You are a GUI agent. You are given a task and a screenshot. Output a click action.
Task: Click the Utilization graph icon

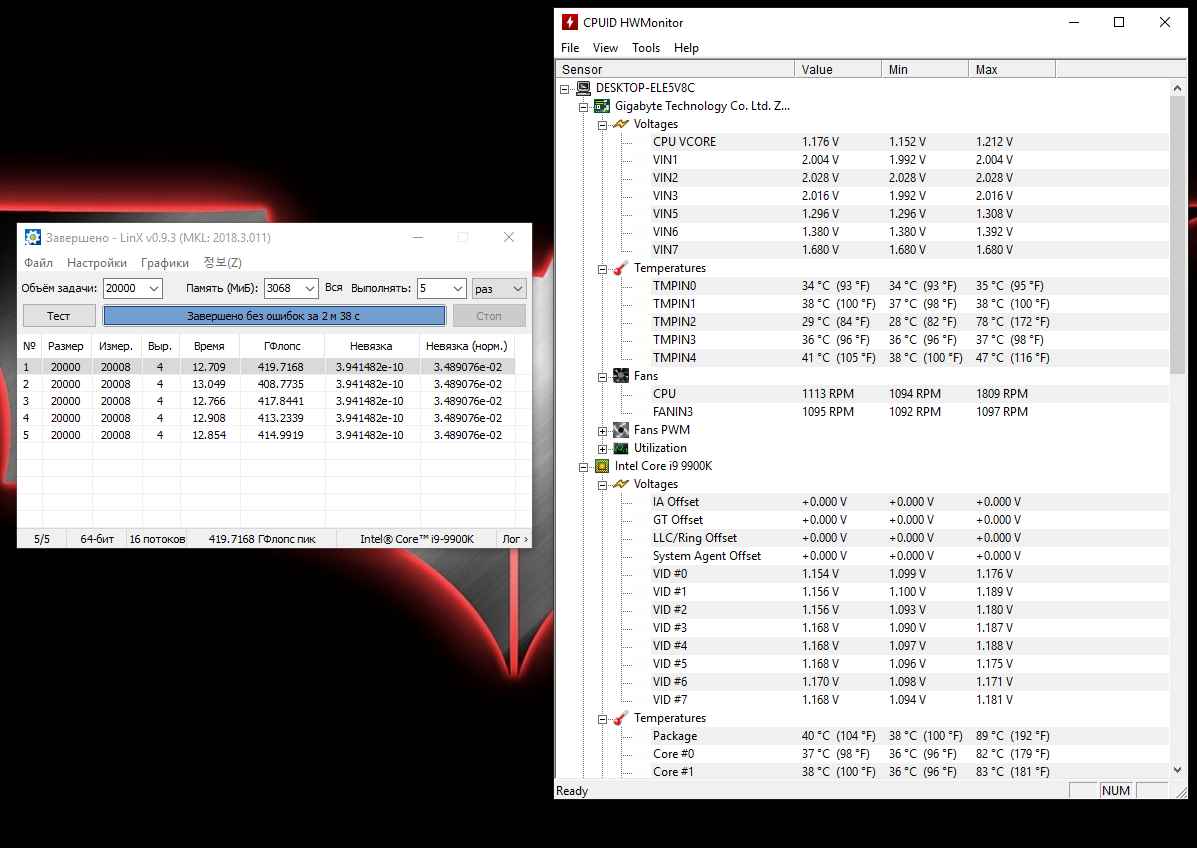click(x=621, y=448)
